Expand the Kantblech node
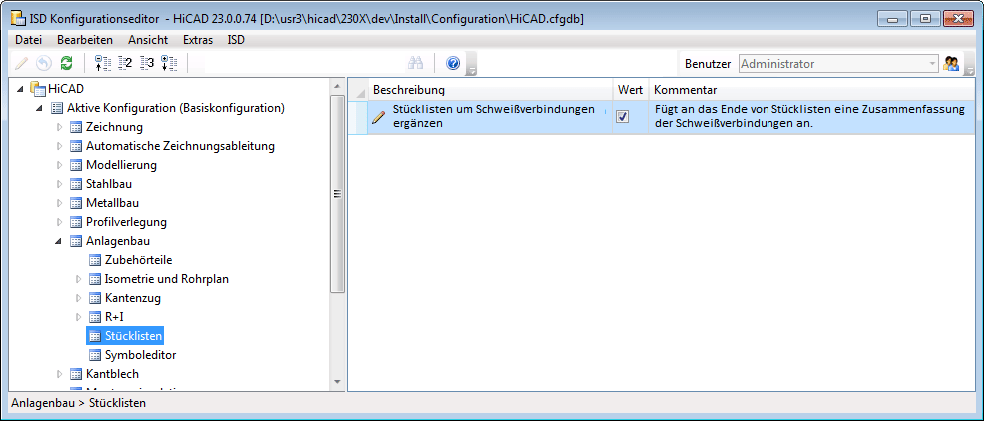The height and width of the screenshot is (421, 984). (60, 374)
